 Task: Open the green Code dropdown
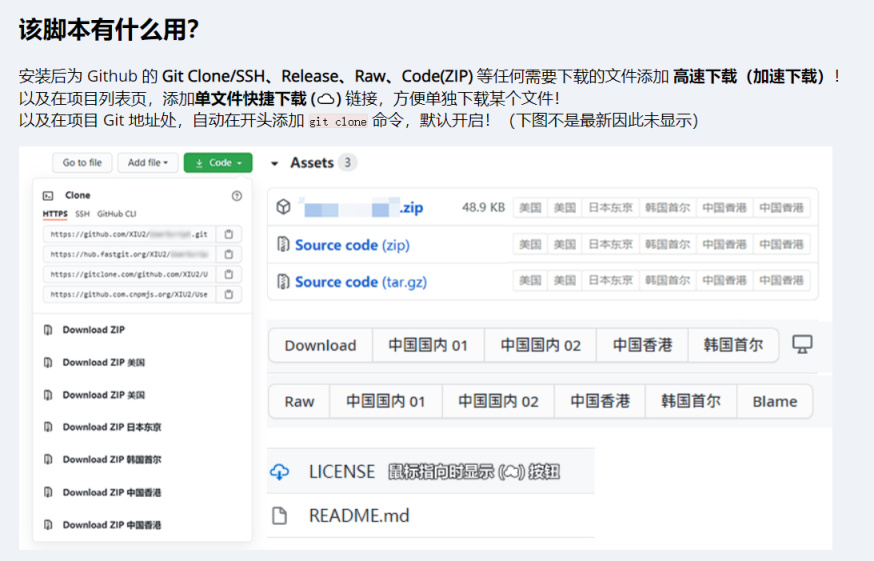(x=218, y=163)
